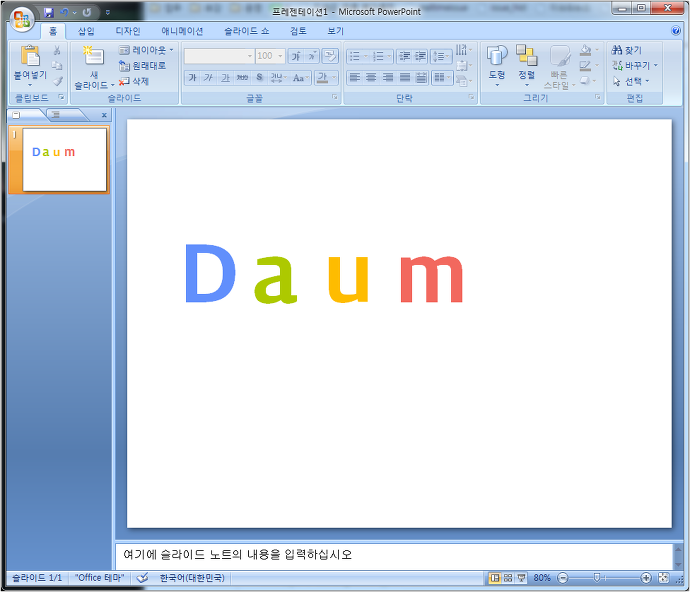The image size is (690, 592).
Task: Open the Office button menu
Action: pyautogui.click(x=21, y=19)
